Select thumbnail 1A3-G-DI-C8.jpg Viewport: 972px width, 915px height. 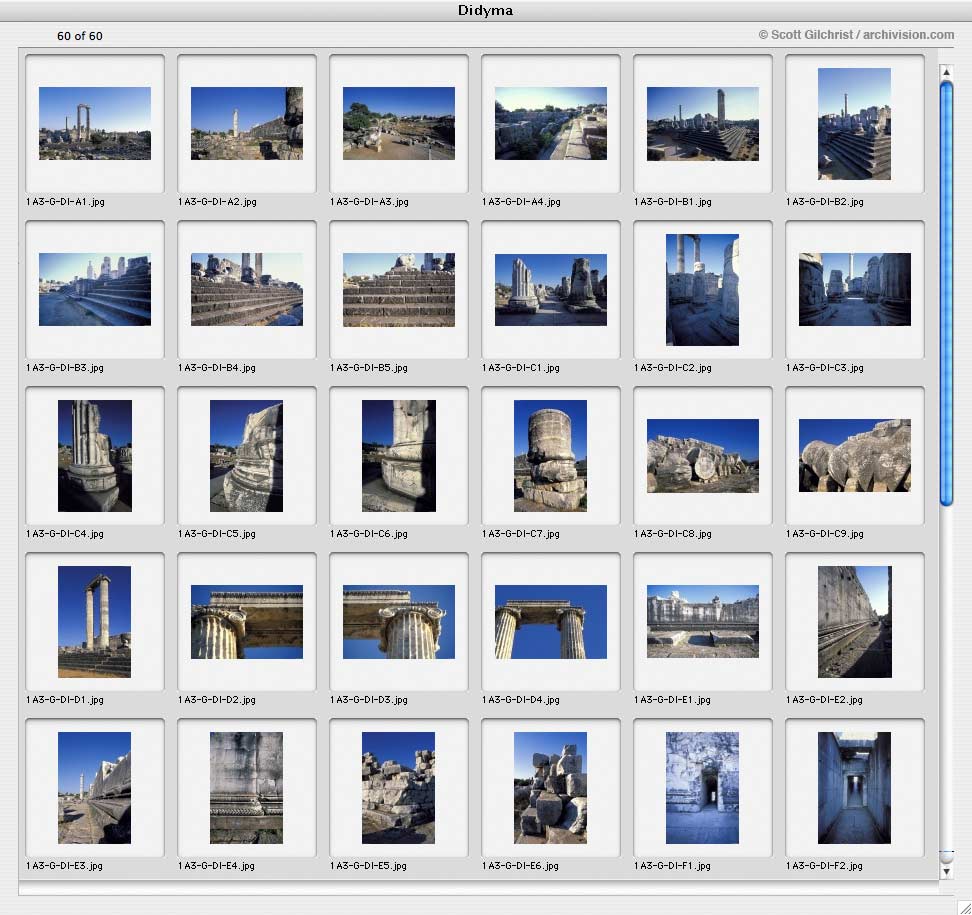pyautogui.click(x=702, y=456)
